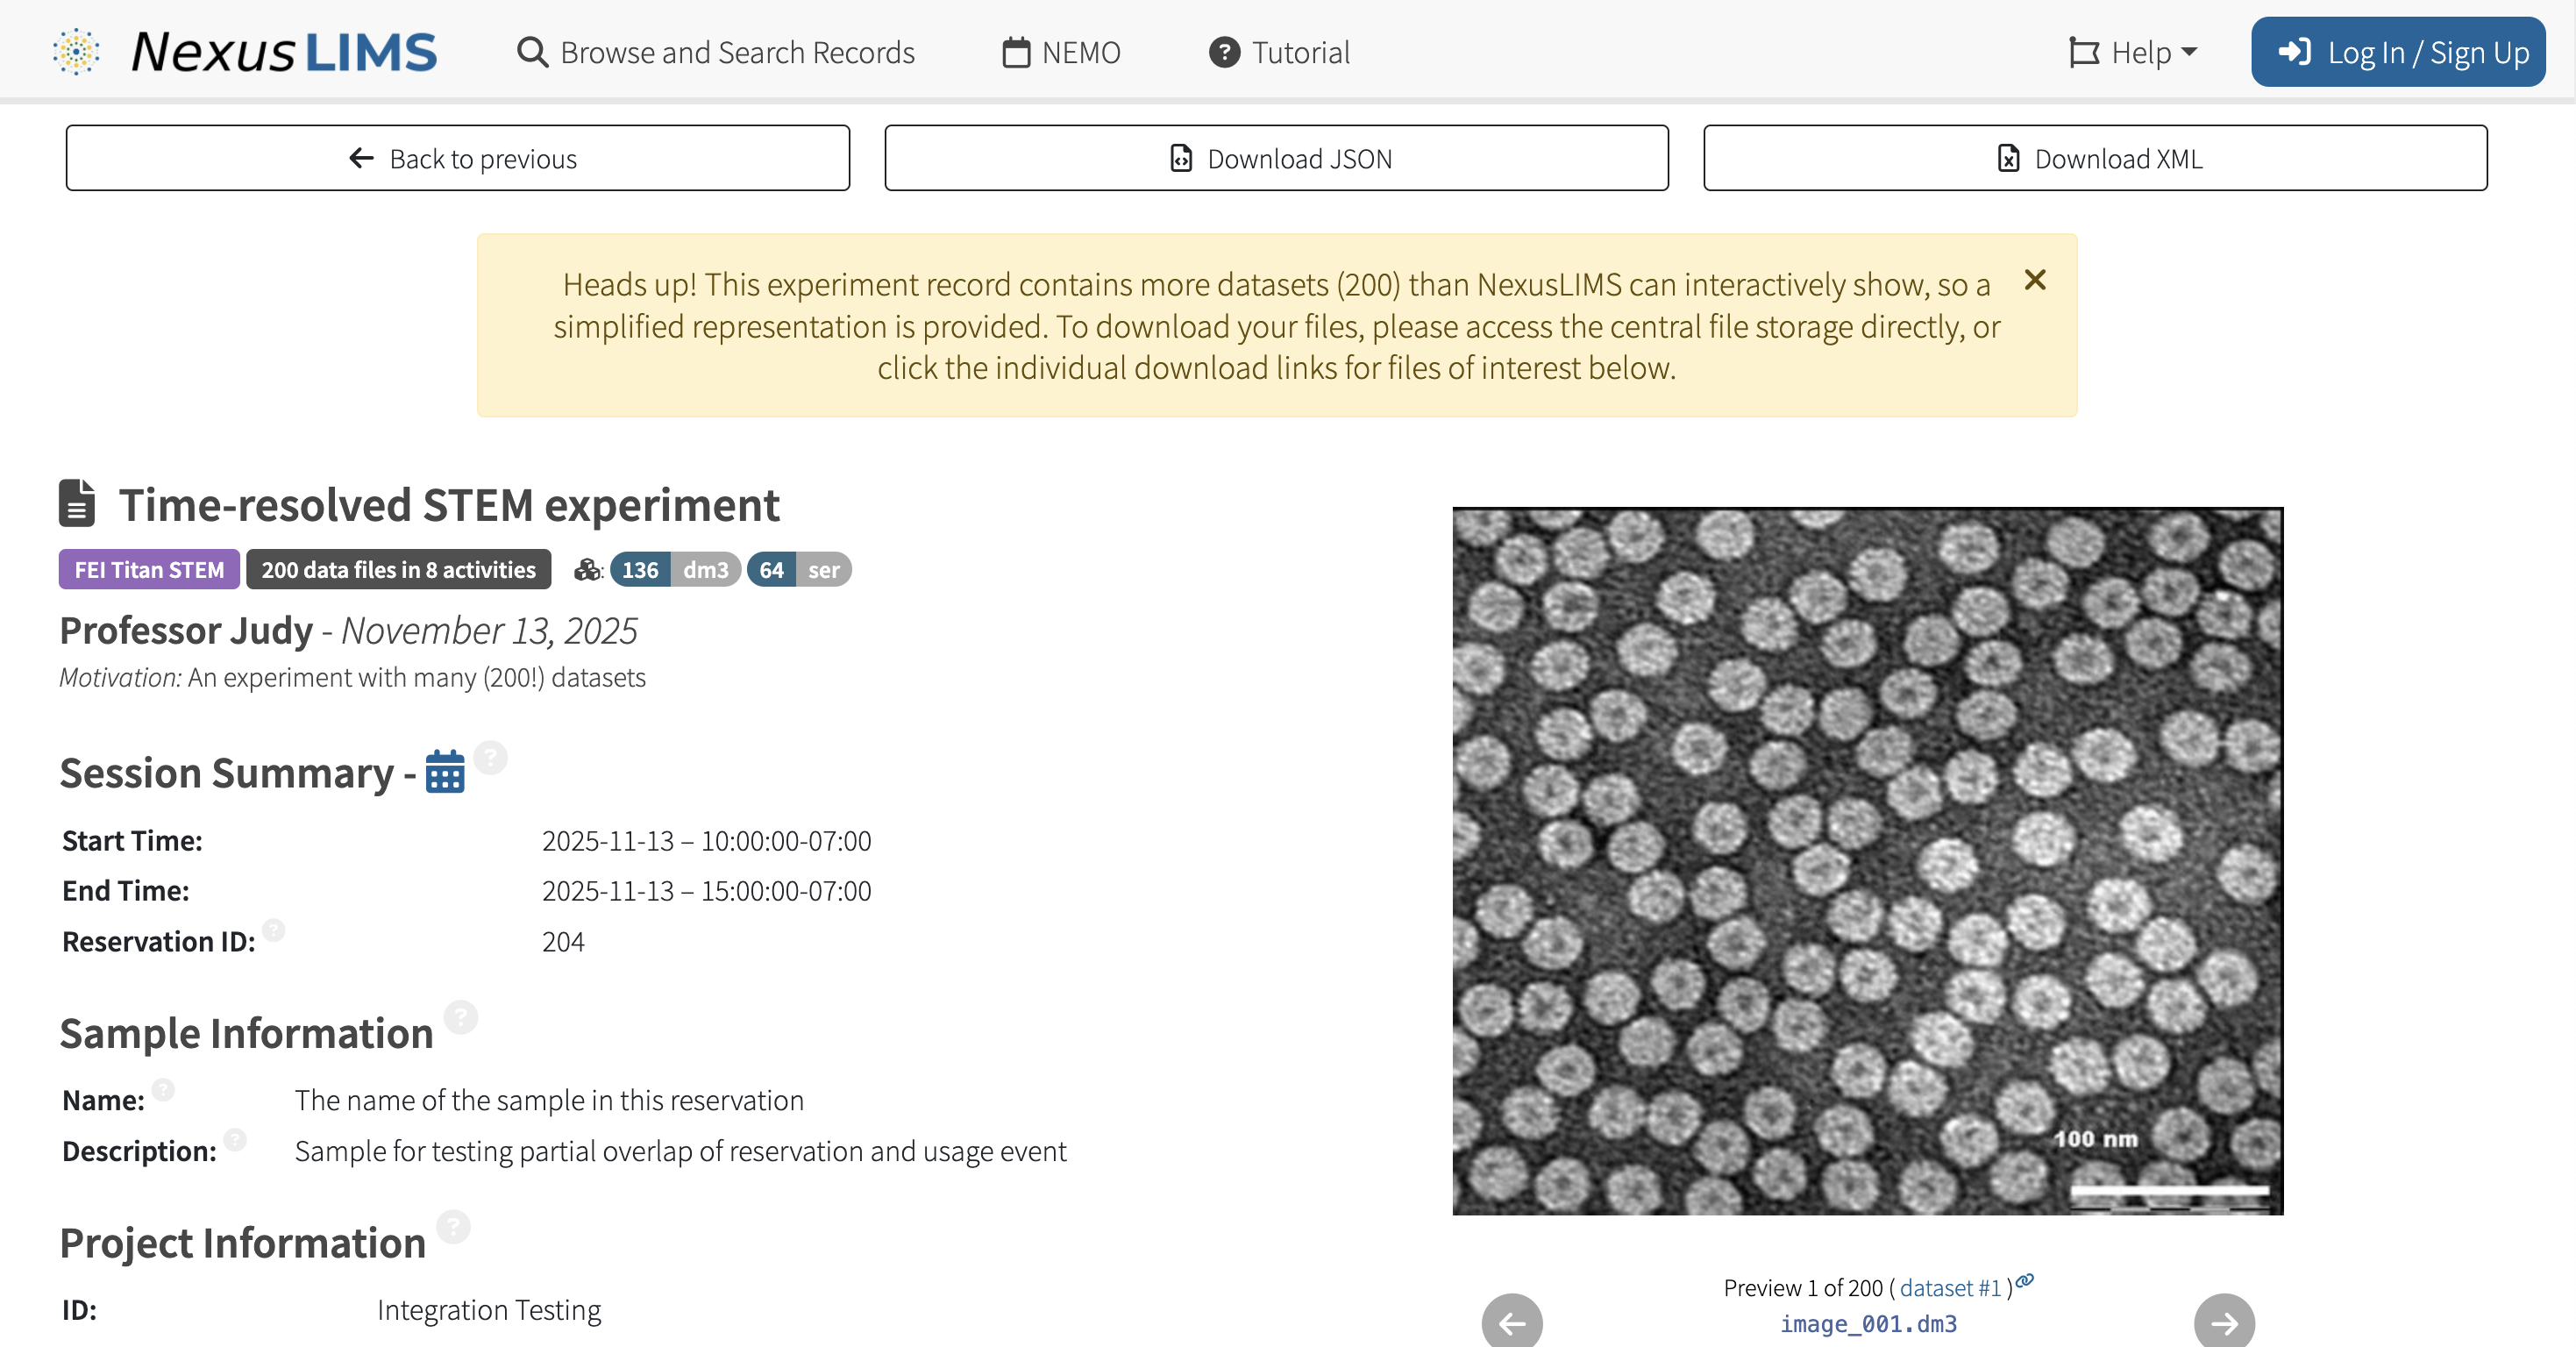Viewport: 2576px width, 1347px height.
Task: Show help for Session Summary
Action: tap(490, 757)
